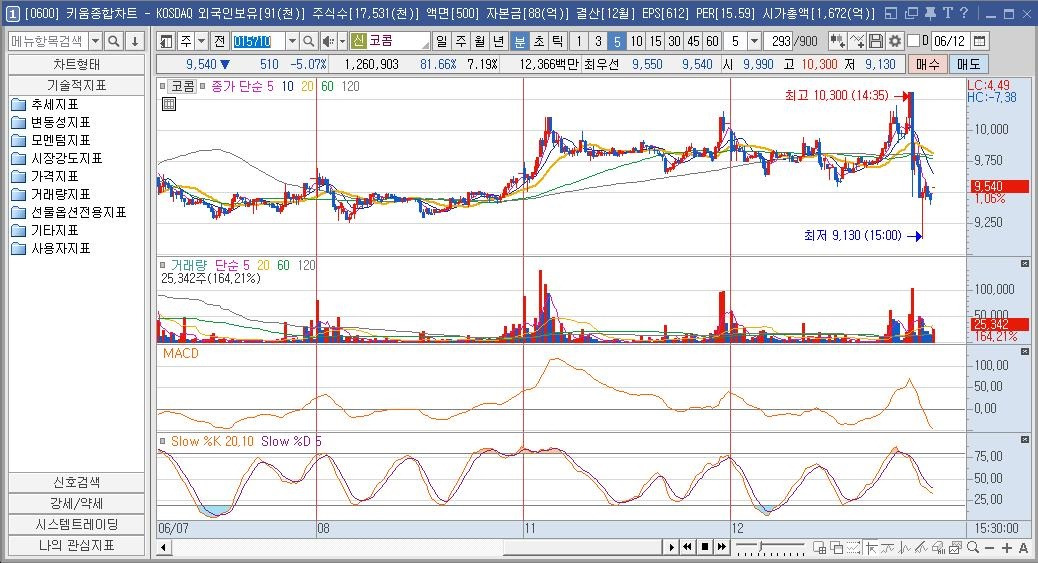The image size is (1038, 563).
Task: Select the 30 minute interval button
Action: [674, 41]
